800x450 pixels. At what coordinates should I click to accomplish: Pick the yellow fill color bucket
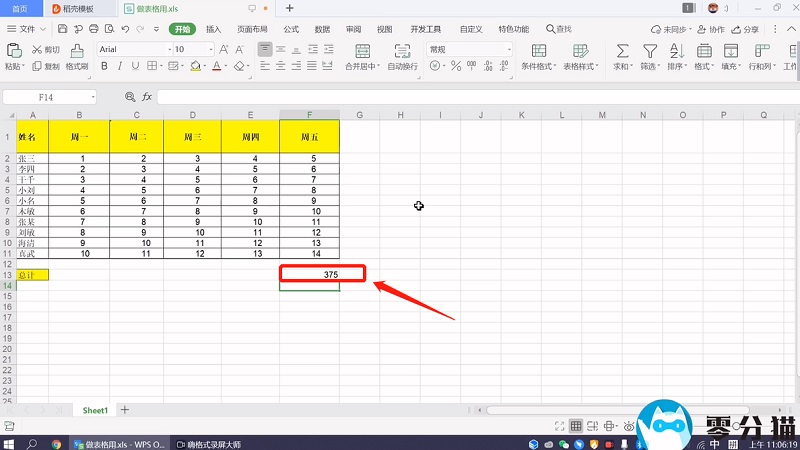coord(196,67)
